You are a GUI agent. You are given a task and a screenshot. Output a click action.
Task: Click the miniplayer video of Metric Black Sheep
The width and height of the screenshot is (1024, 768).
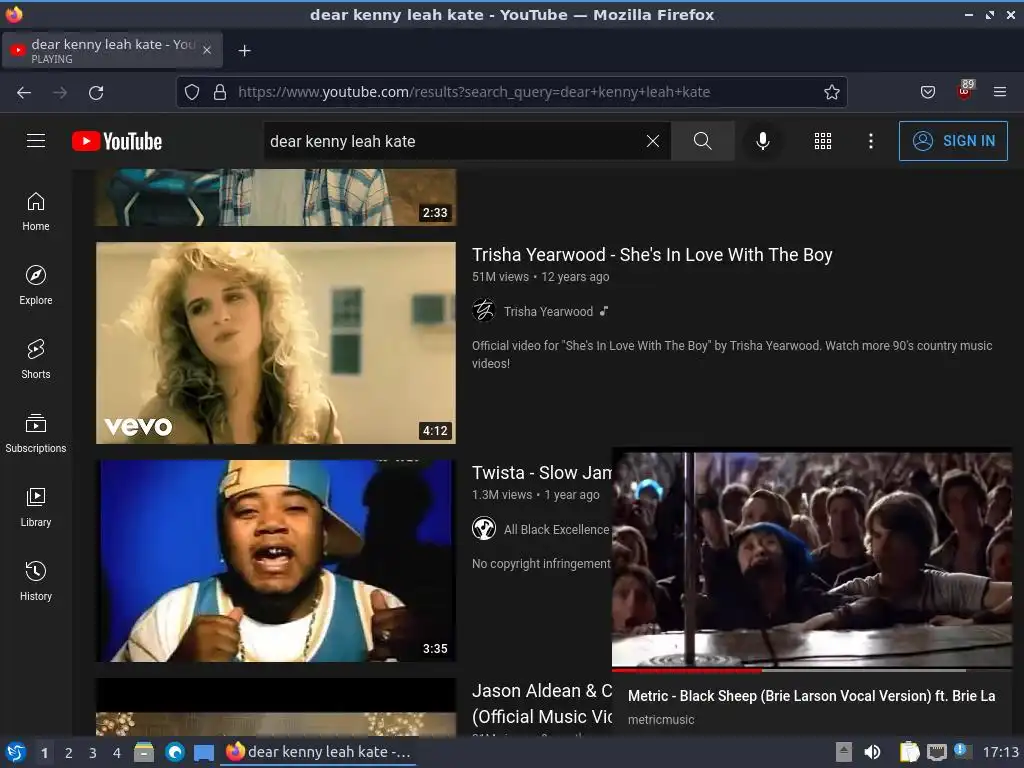click(x=812, y=559)
